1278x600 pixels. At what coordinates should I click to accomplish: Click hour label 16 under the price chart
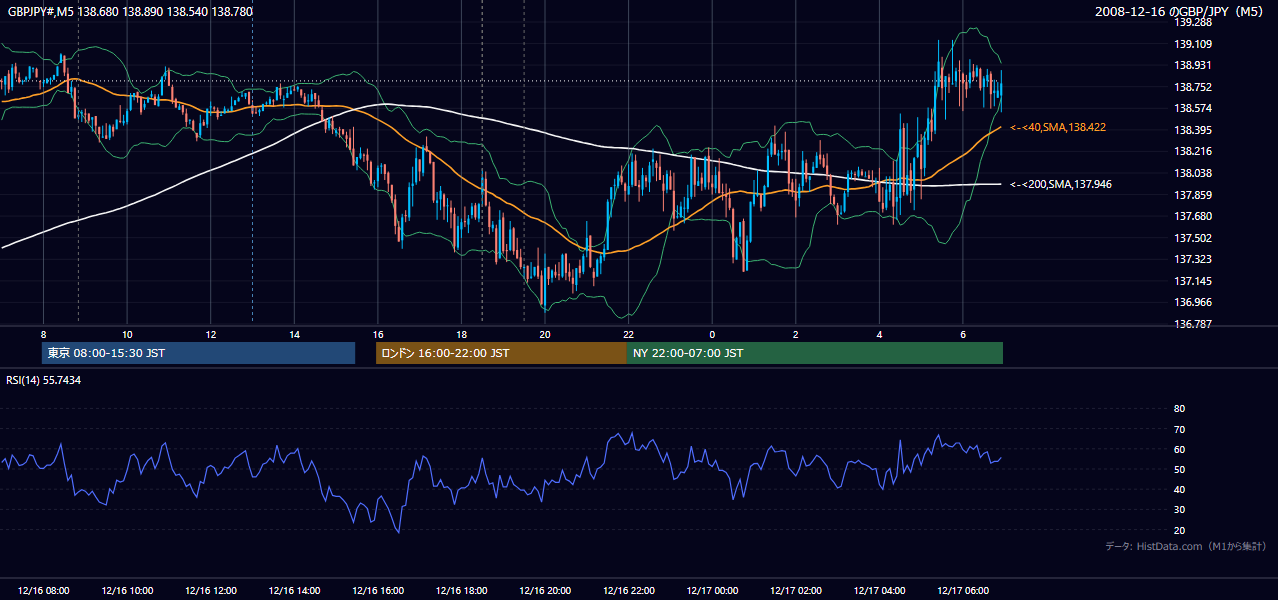(x=378, y=334)
